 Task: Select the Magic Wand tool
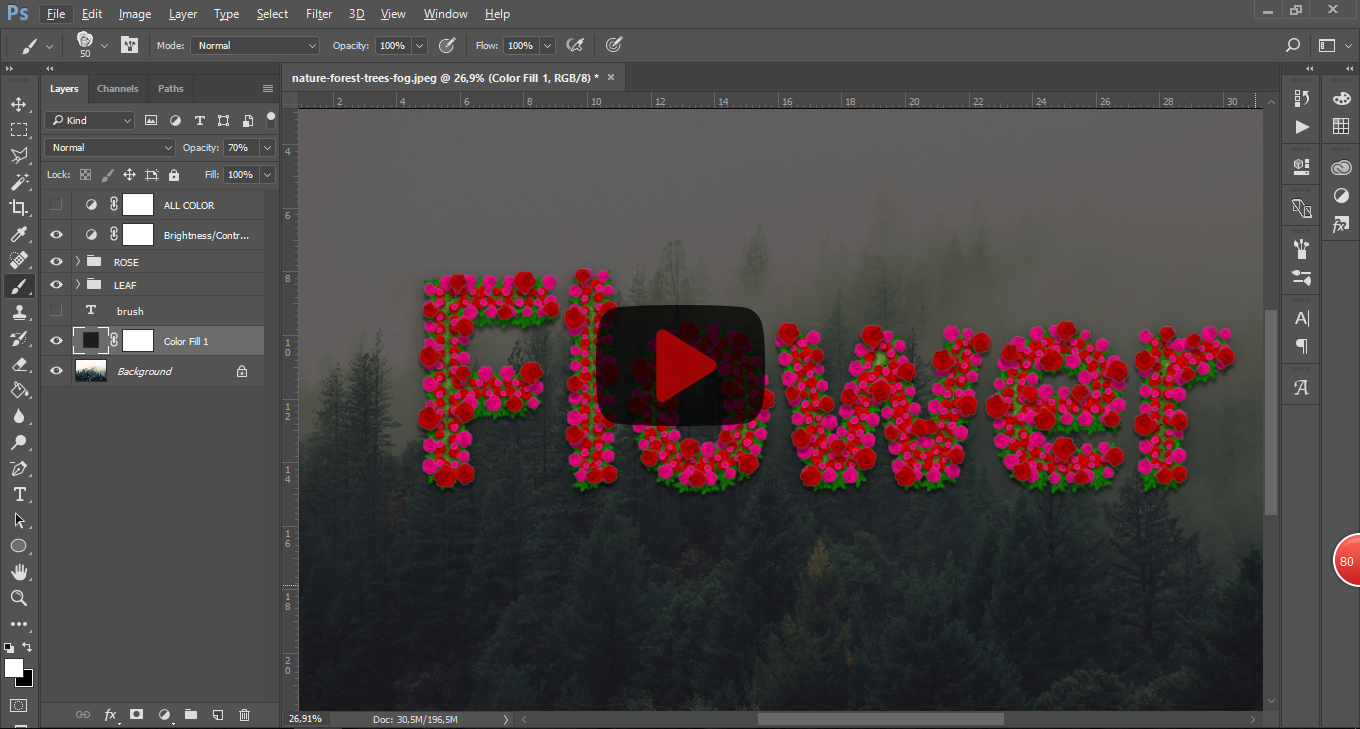19,182
